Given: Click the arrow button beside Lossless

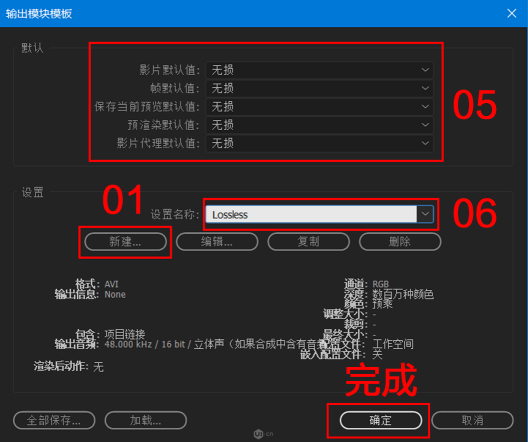Looking at the screenshot, I should click(x=425, y=214).
